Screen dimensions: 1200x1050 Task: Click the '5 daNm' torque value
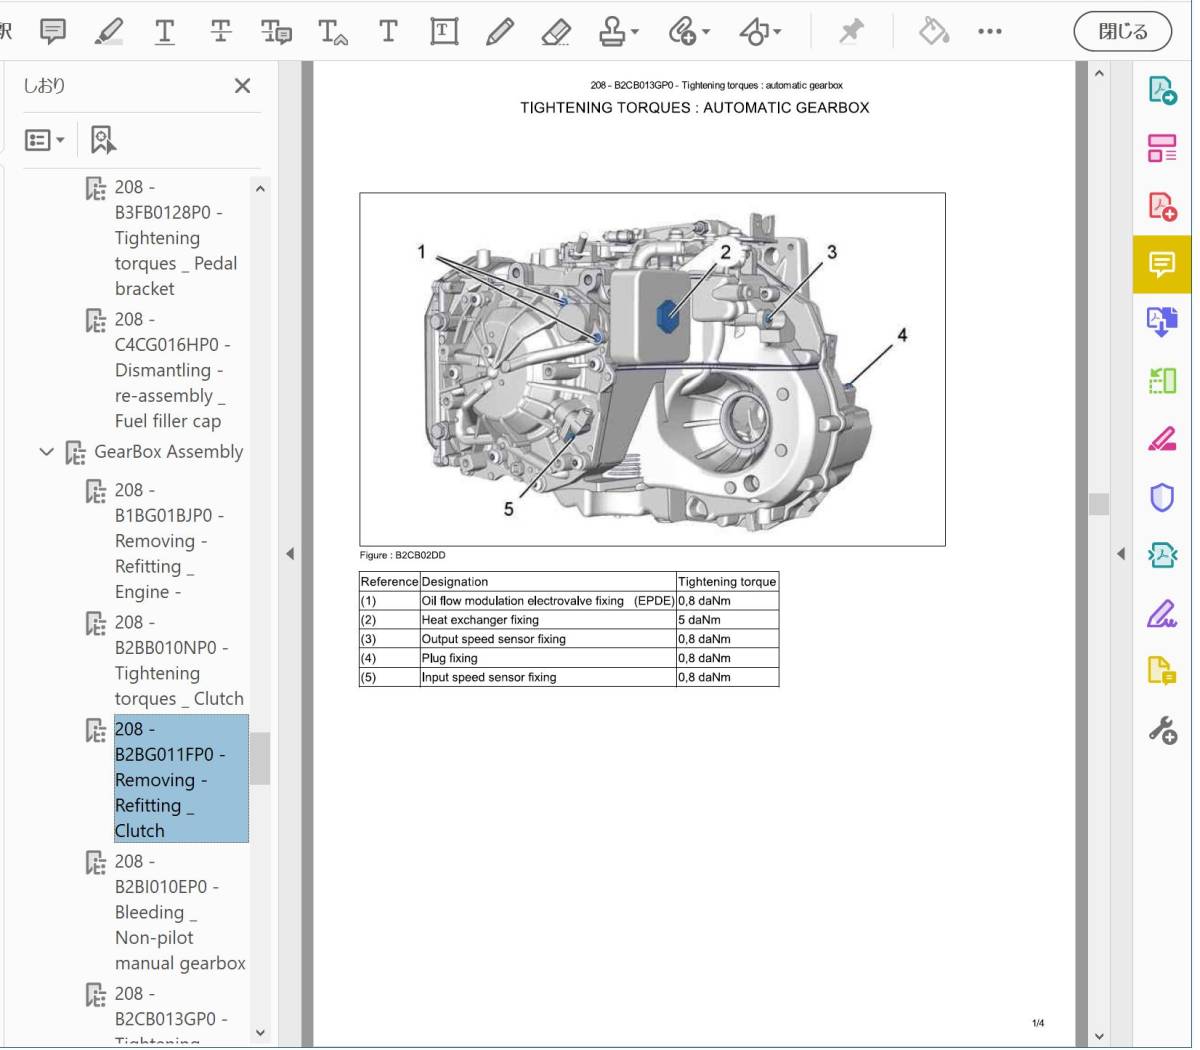click(699, 620)
